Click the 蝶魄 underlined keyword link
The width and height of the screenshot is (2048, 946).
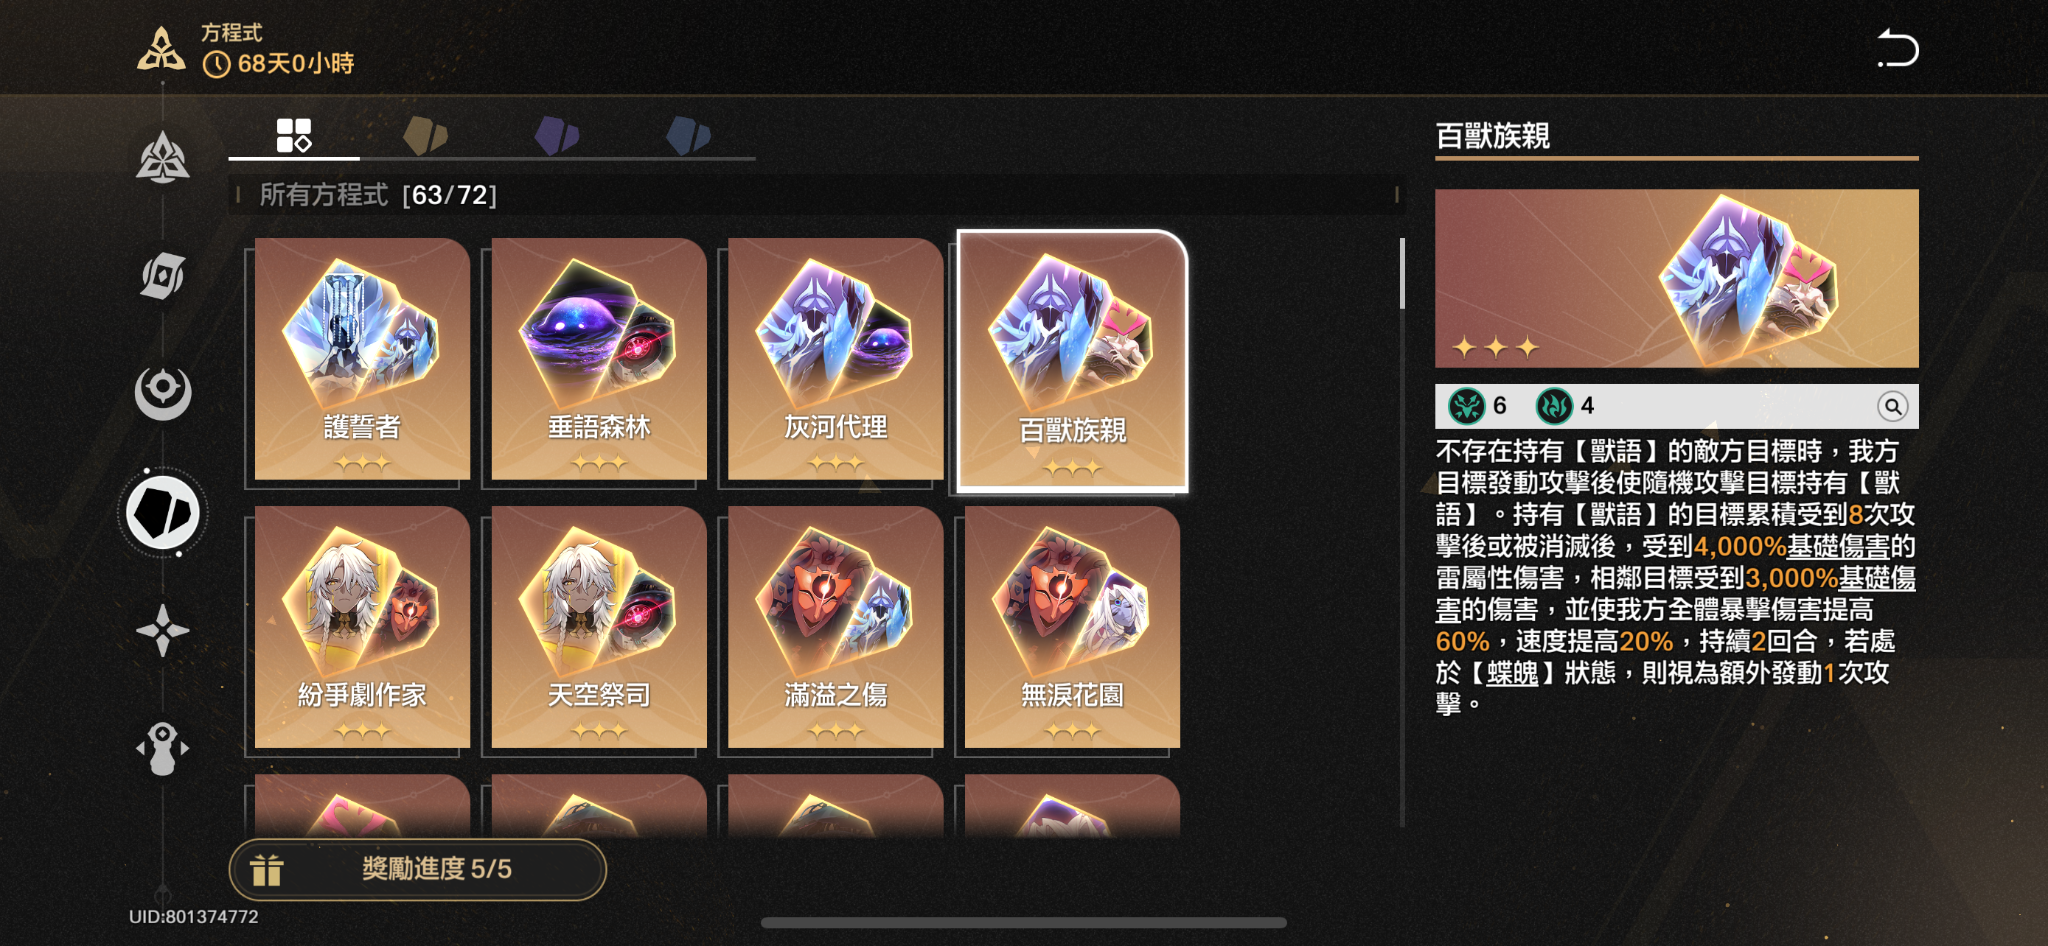tap(1512, 673)
